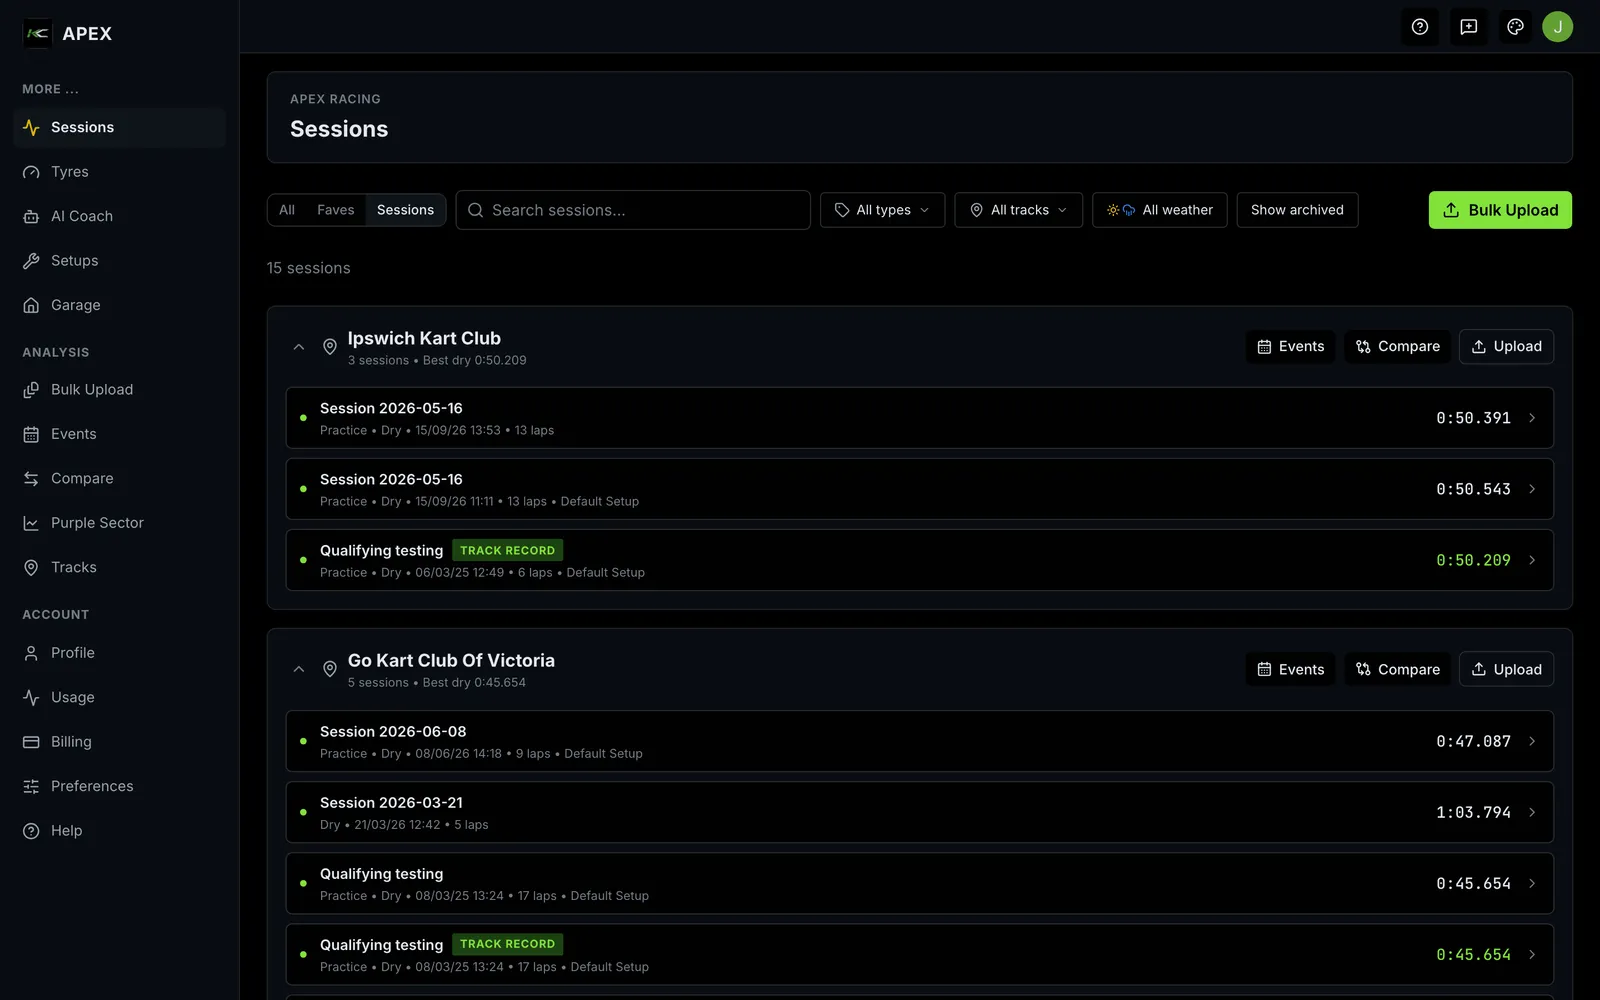Open Preferences in the sidebar

click(x=119, y=786)
